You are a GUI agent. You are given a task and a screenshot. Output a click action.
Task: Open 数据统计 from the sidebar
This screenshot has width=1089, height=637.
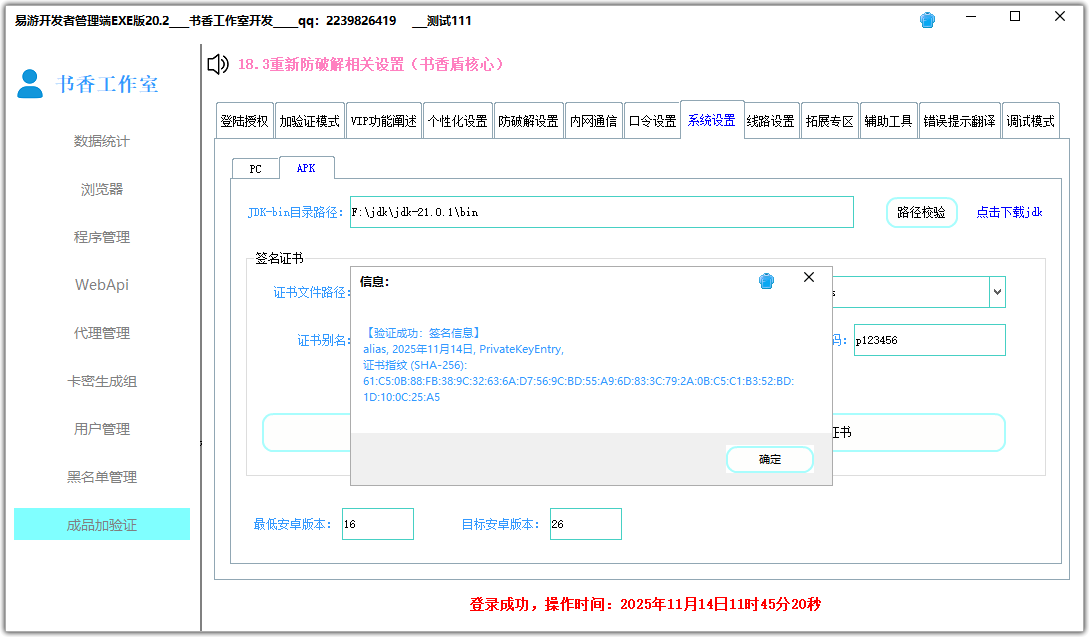tap(101, 141)
